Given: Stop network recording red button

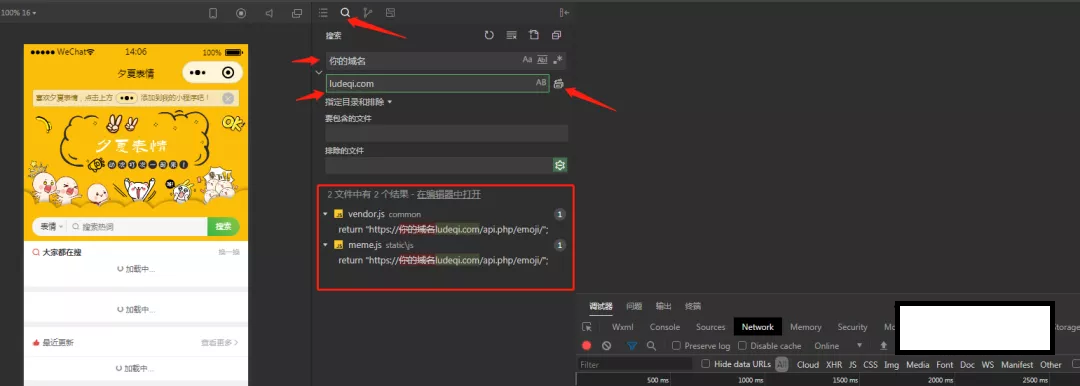Looking at the screenshot, I should click(587, 346).
